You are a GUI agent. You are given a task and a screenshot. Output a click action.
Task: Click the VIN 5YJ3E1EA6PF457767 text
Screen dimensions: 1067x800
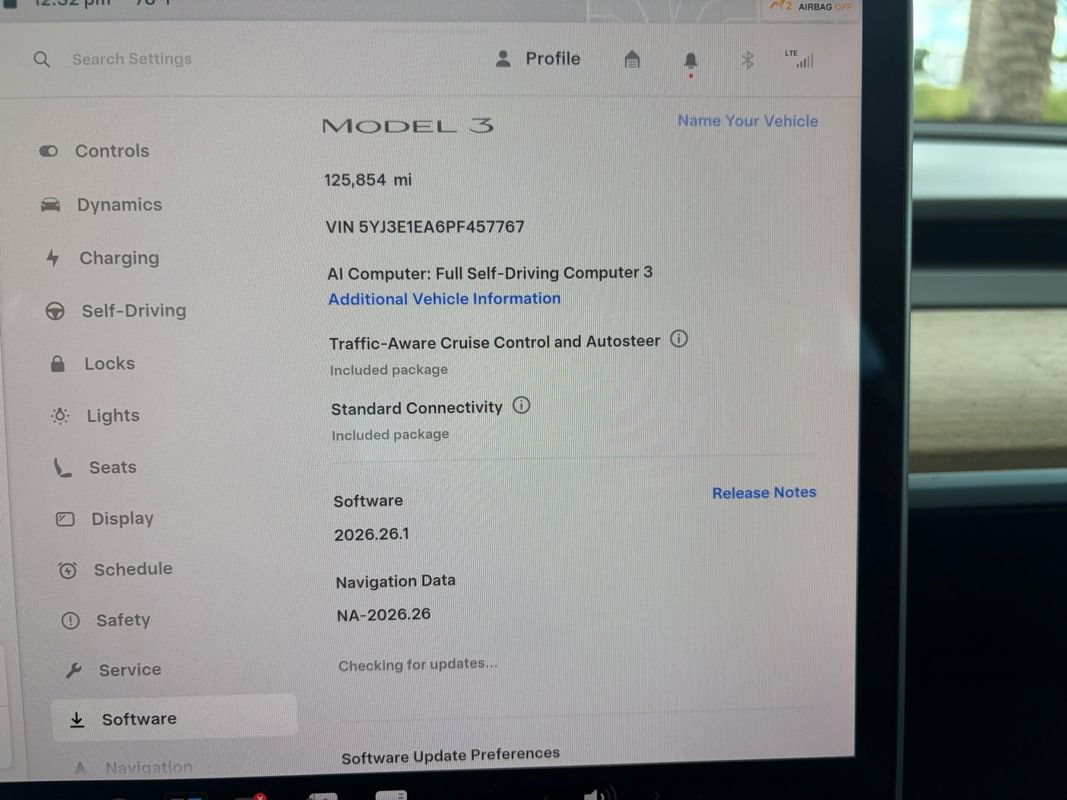(425, 227)
